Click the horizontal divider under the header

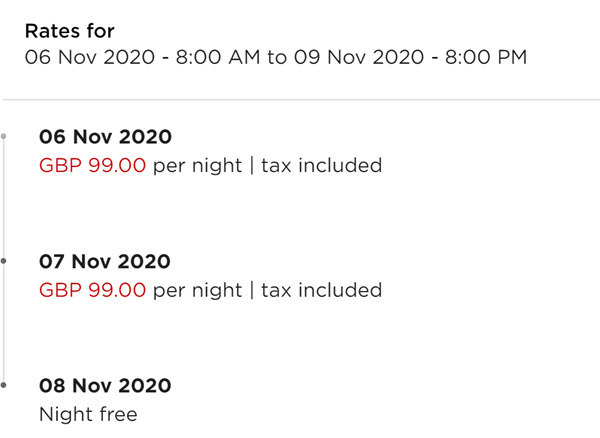(301, 99)
